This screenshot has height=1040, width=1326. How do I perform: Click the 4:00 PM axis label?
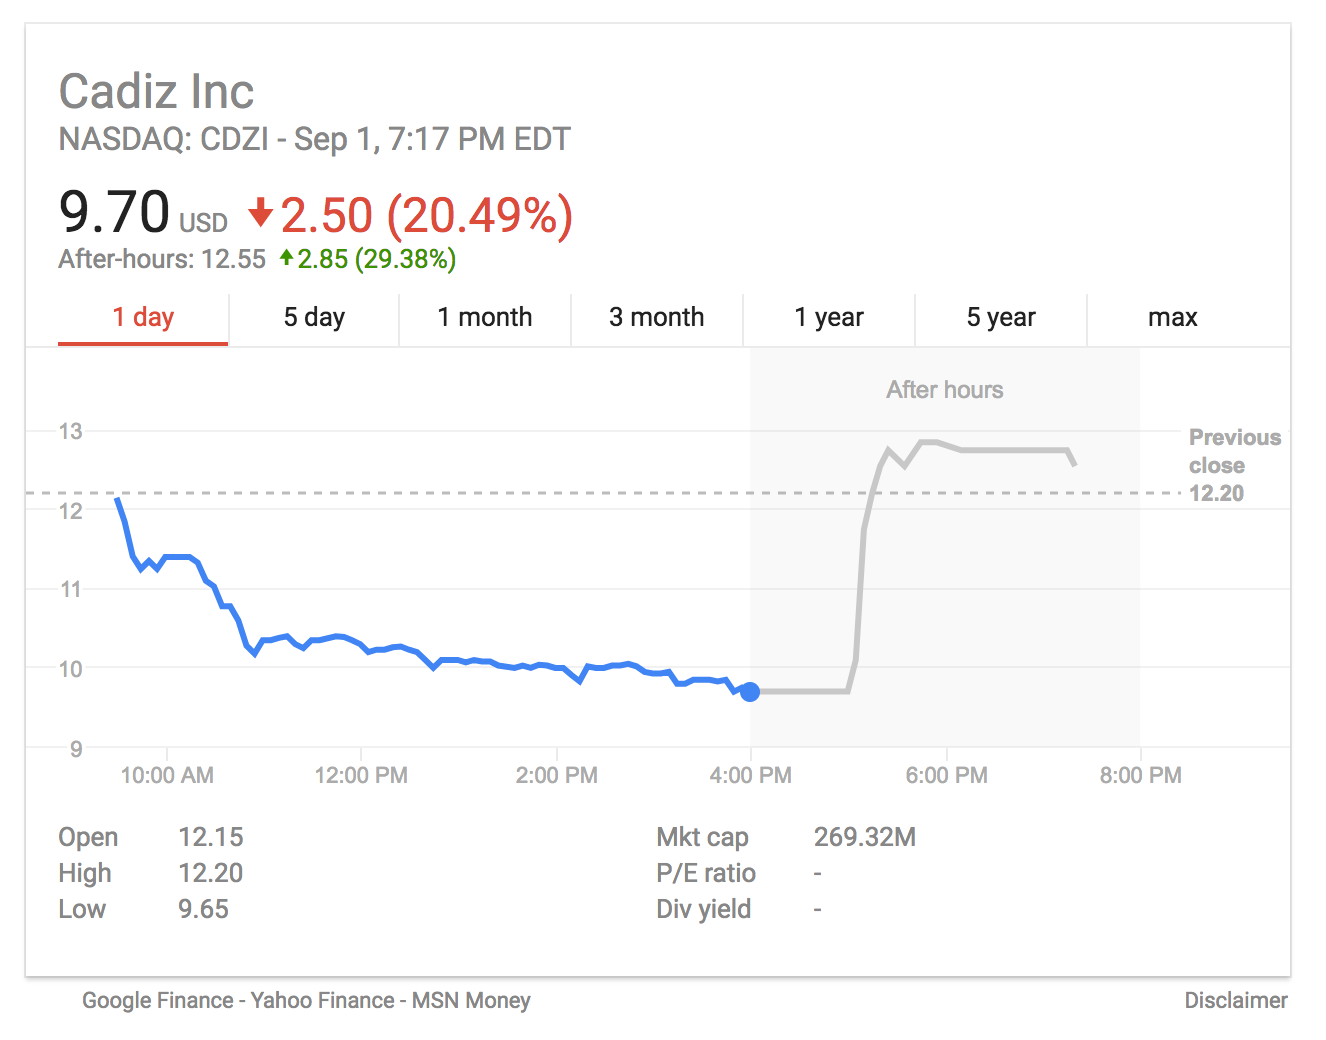pos(751,775)
